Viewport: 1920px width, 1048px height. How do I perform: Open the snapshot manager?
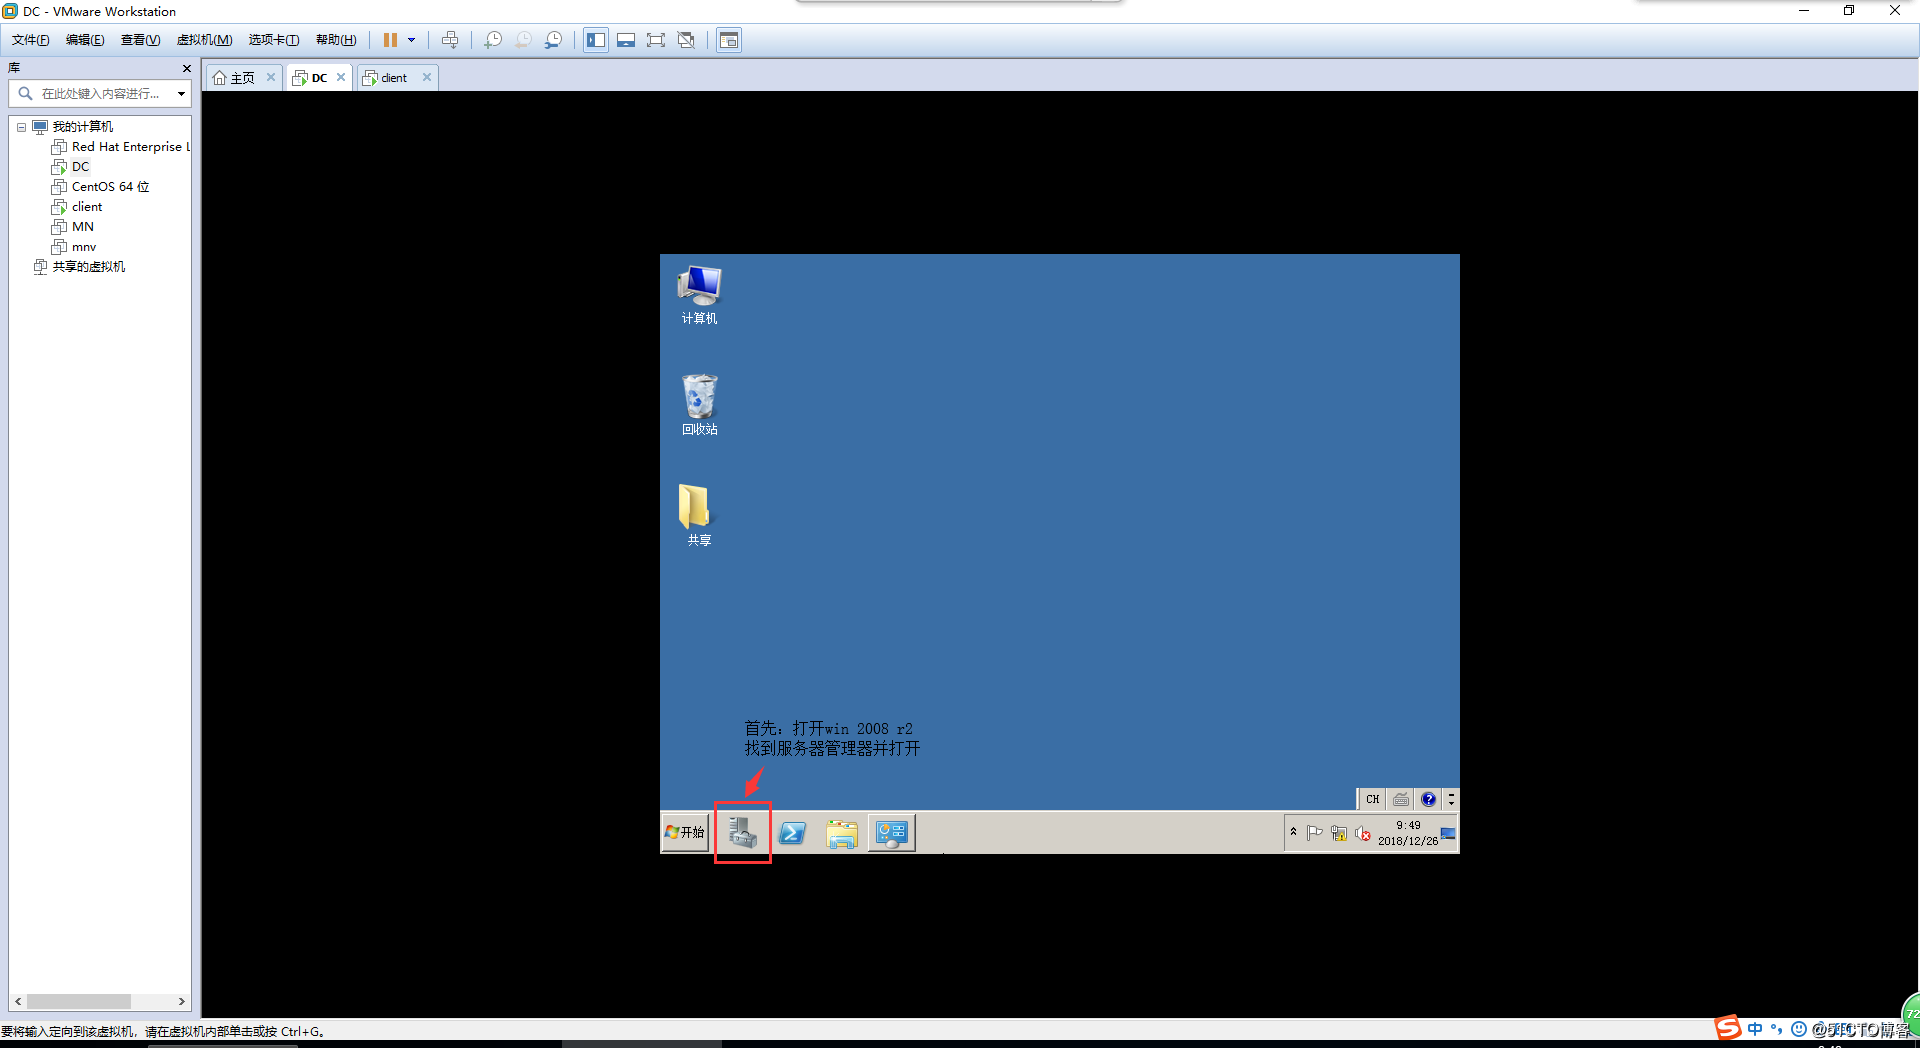tap(553, 40)
